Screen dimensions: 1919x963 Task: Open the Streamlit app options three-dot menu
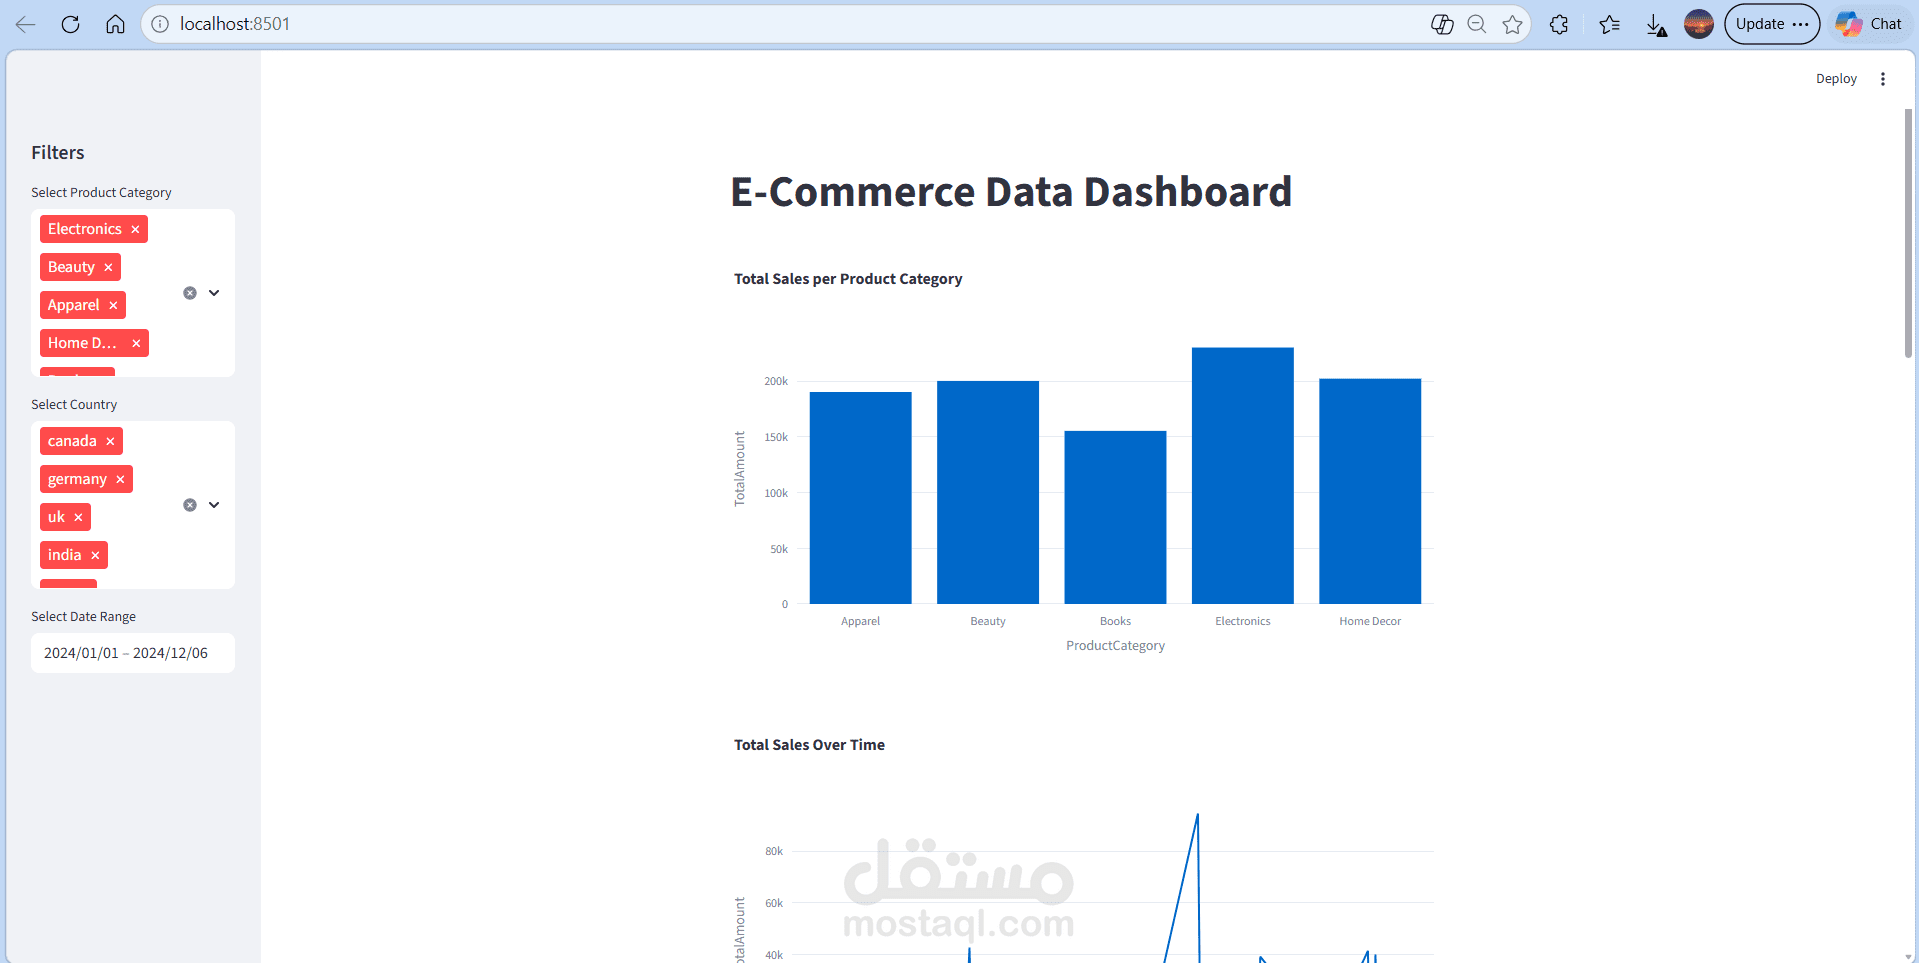coord(1884,78)
